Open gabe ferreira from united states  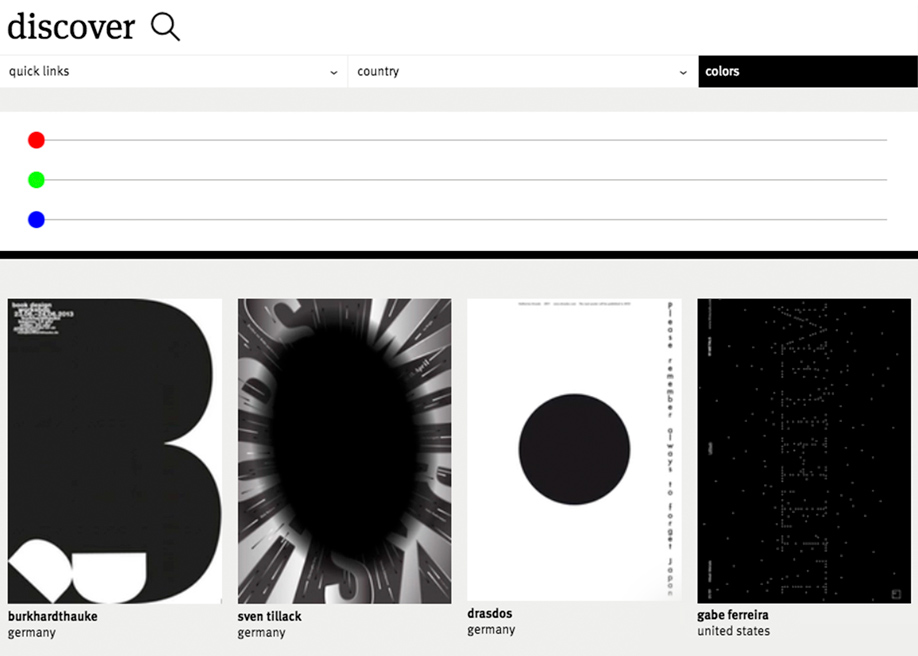[x=731, y=615]
